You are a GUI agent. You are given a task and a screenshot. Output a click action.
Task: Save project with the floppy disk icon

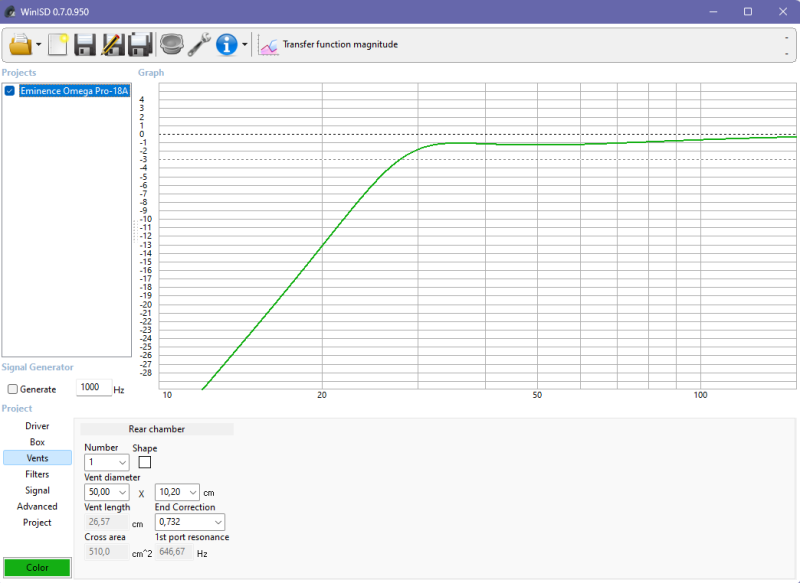(85, 44)
